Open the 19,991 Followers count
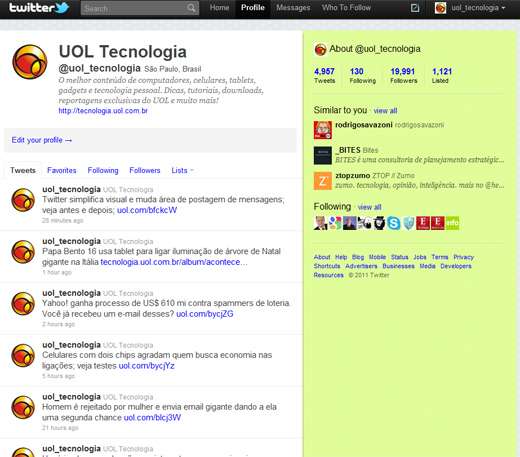The width and height of the screenshot is (520, 457). (403, 76)
